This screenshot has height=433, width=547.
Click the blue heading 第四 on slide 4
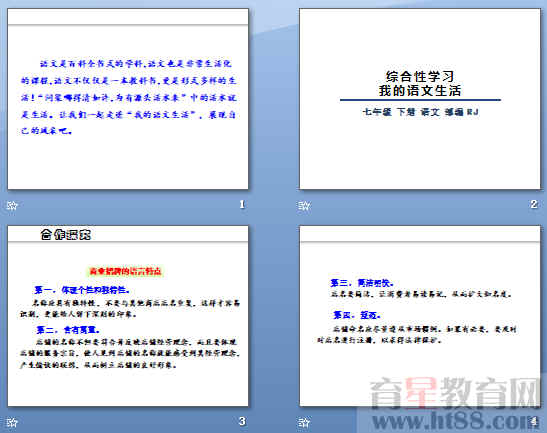[357, 315]
